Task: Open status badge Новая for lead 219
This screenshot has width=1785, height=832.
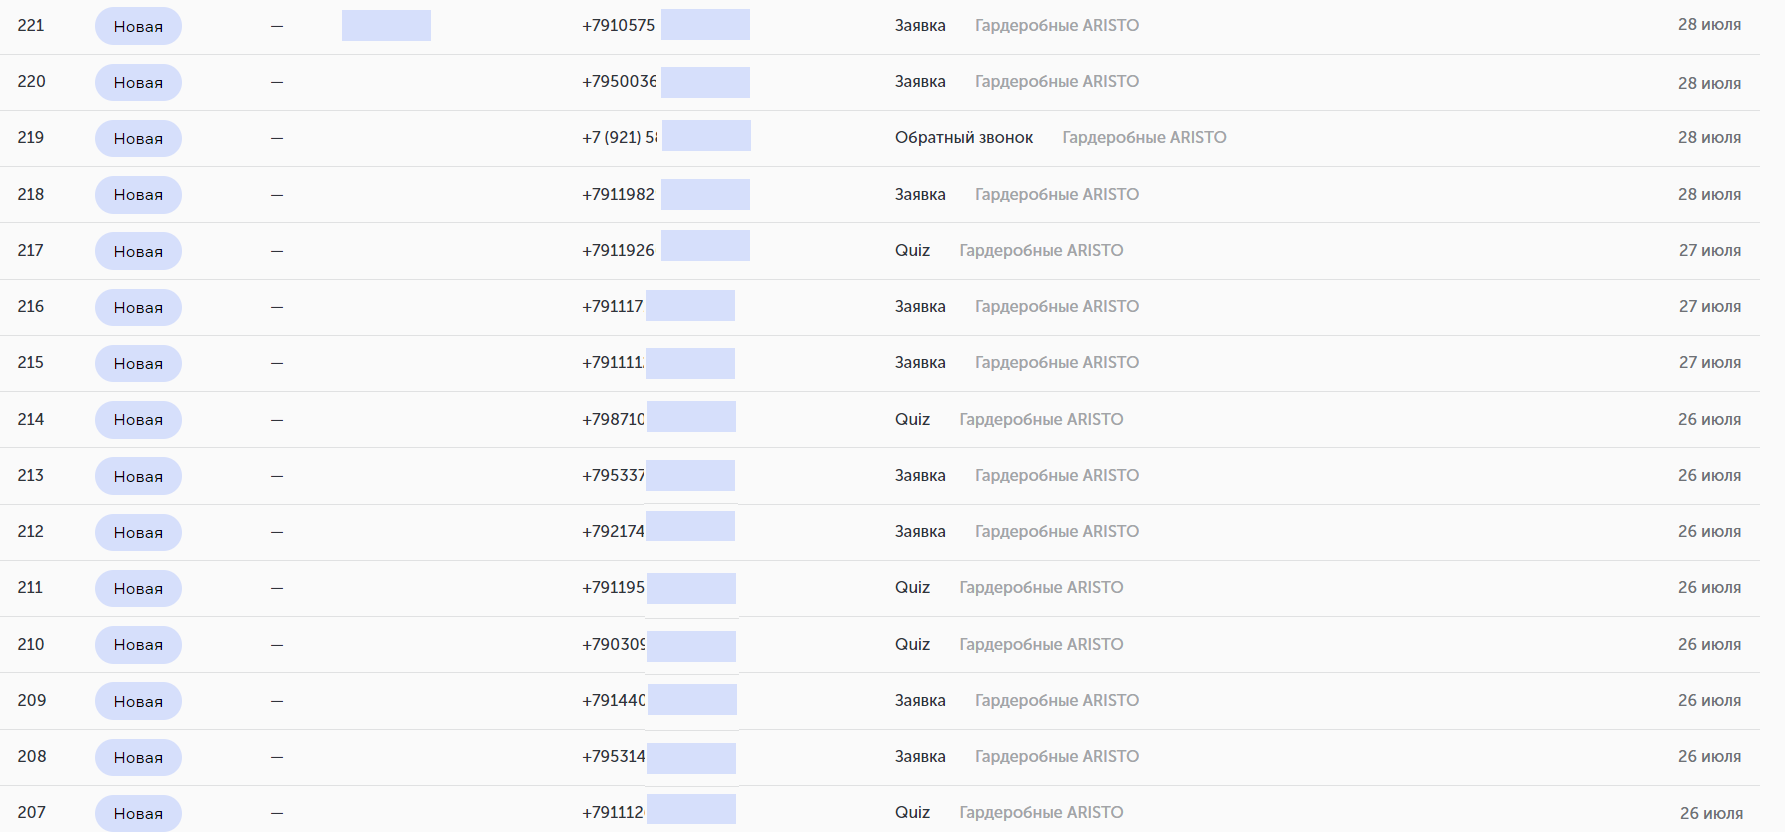Action: pos(138,138)
